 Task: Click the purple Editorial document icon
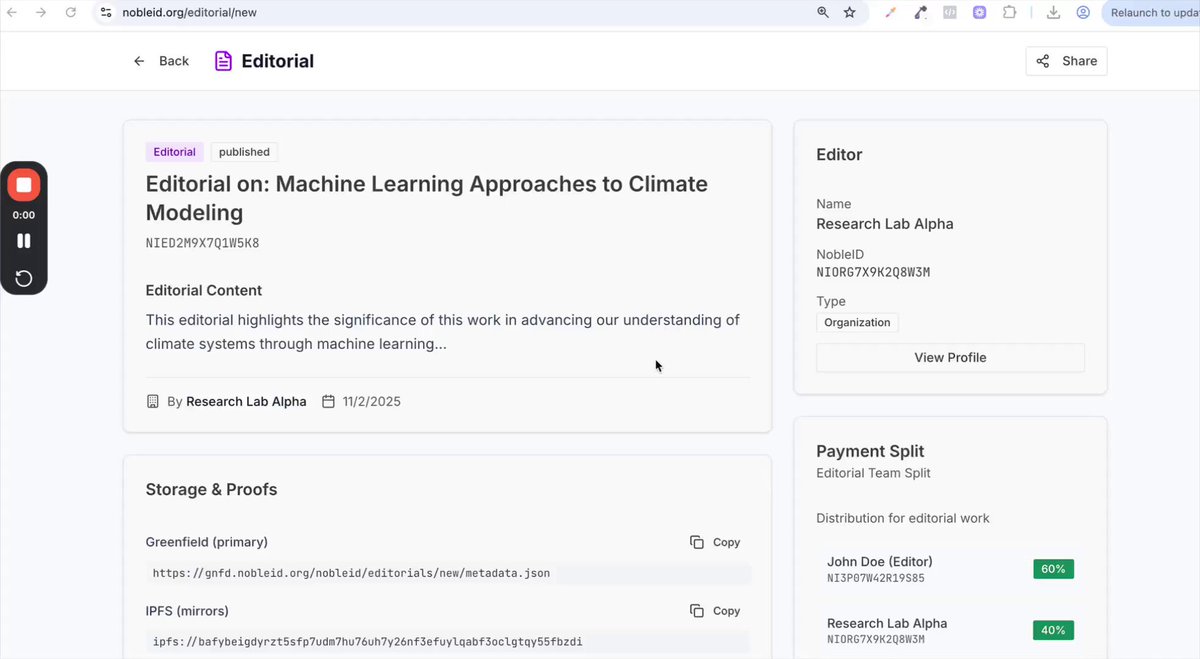(x=224, y=61)
